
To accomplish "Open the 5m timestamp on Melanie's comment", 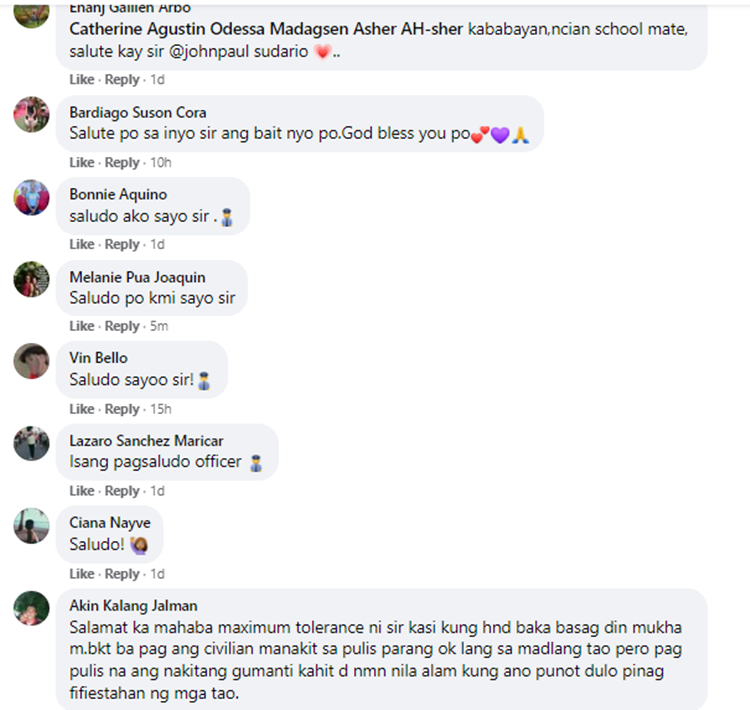I will tap(159, 326).
